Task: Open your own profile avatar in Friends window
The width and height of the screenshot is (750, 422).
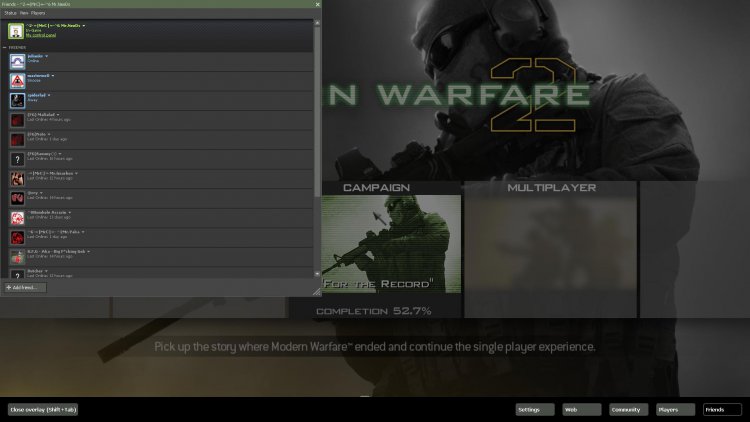Action: (16, 31)
